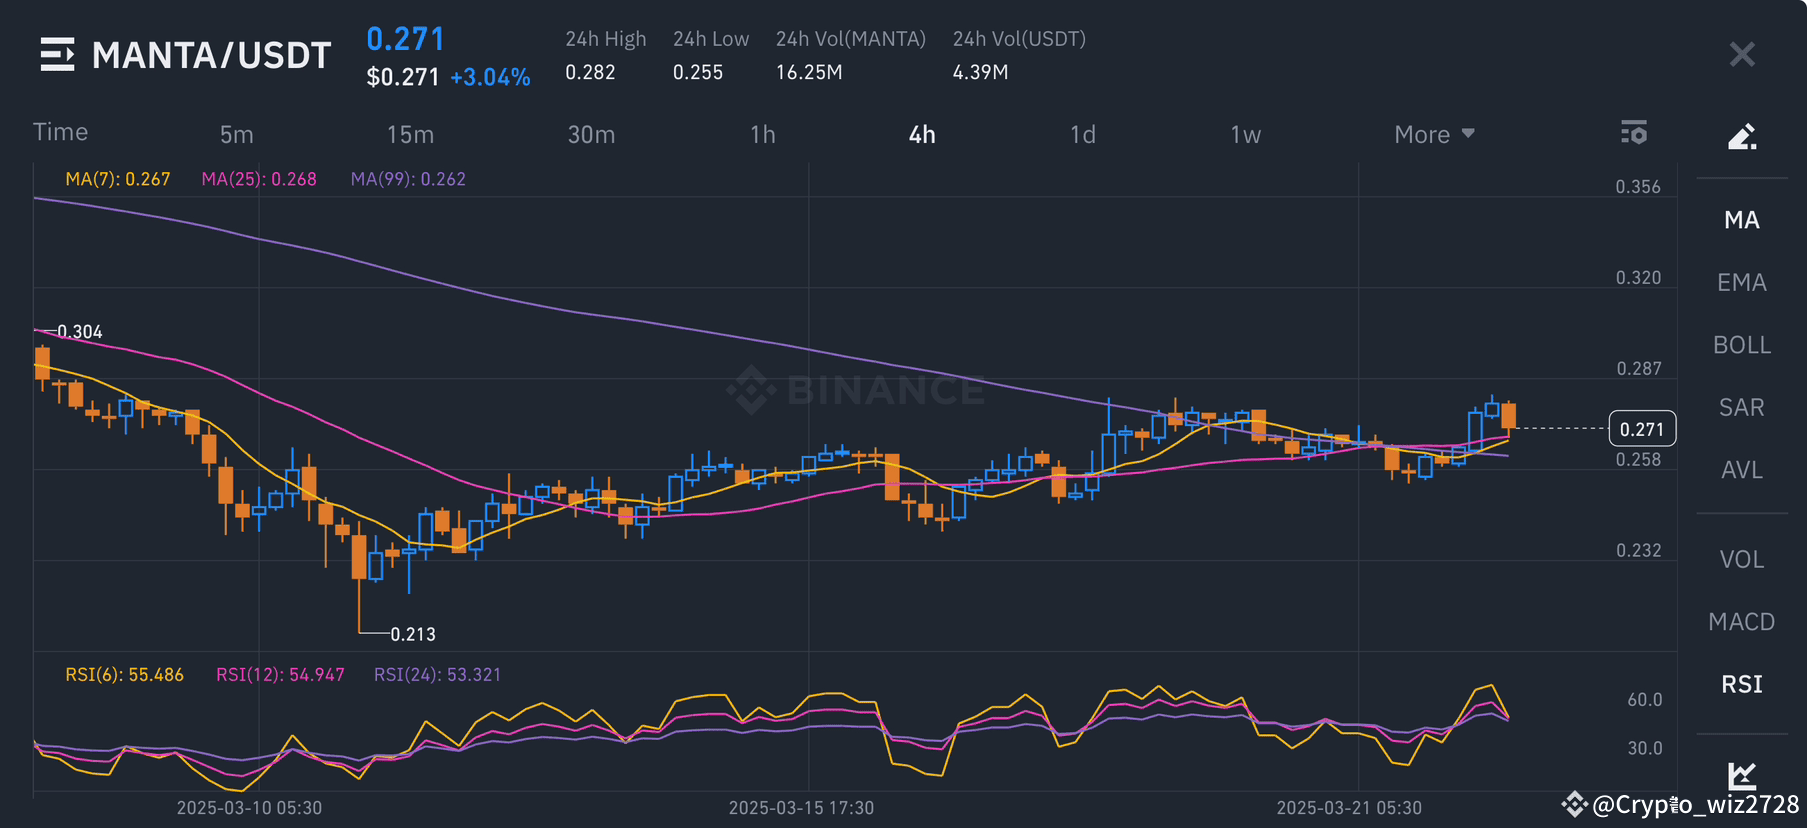This screenshot has width=1807, height=828.
Task: Click the 24h Low value 0.255
Action: [x=698, y=72]
